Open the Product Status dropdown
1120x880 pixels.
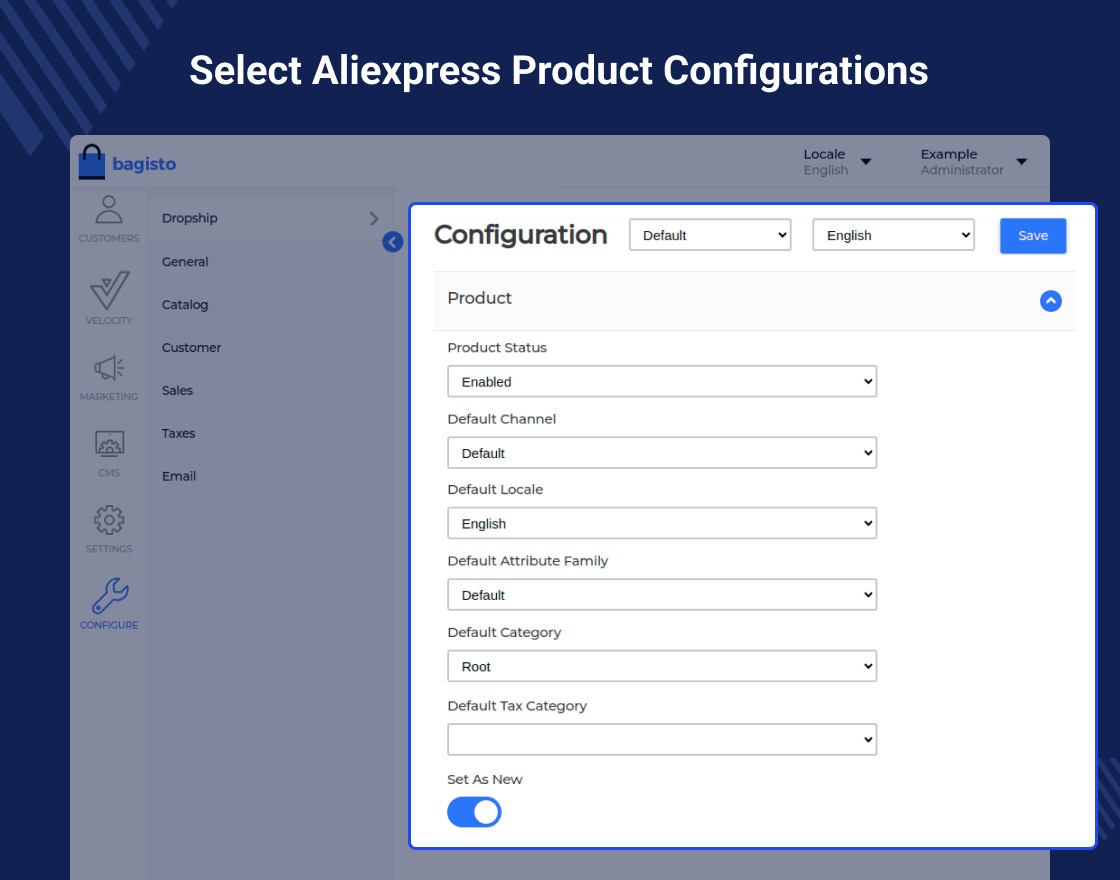point(662,381)
